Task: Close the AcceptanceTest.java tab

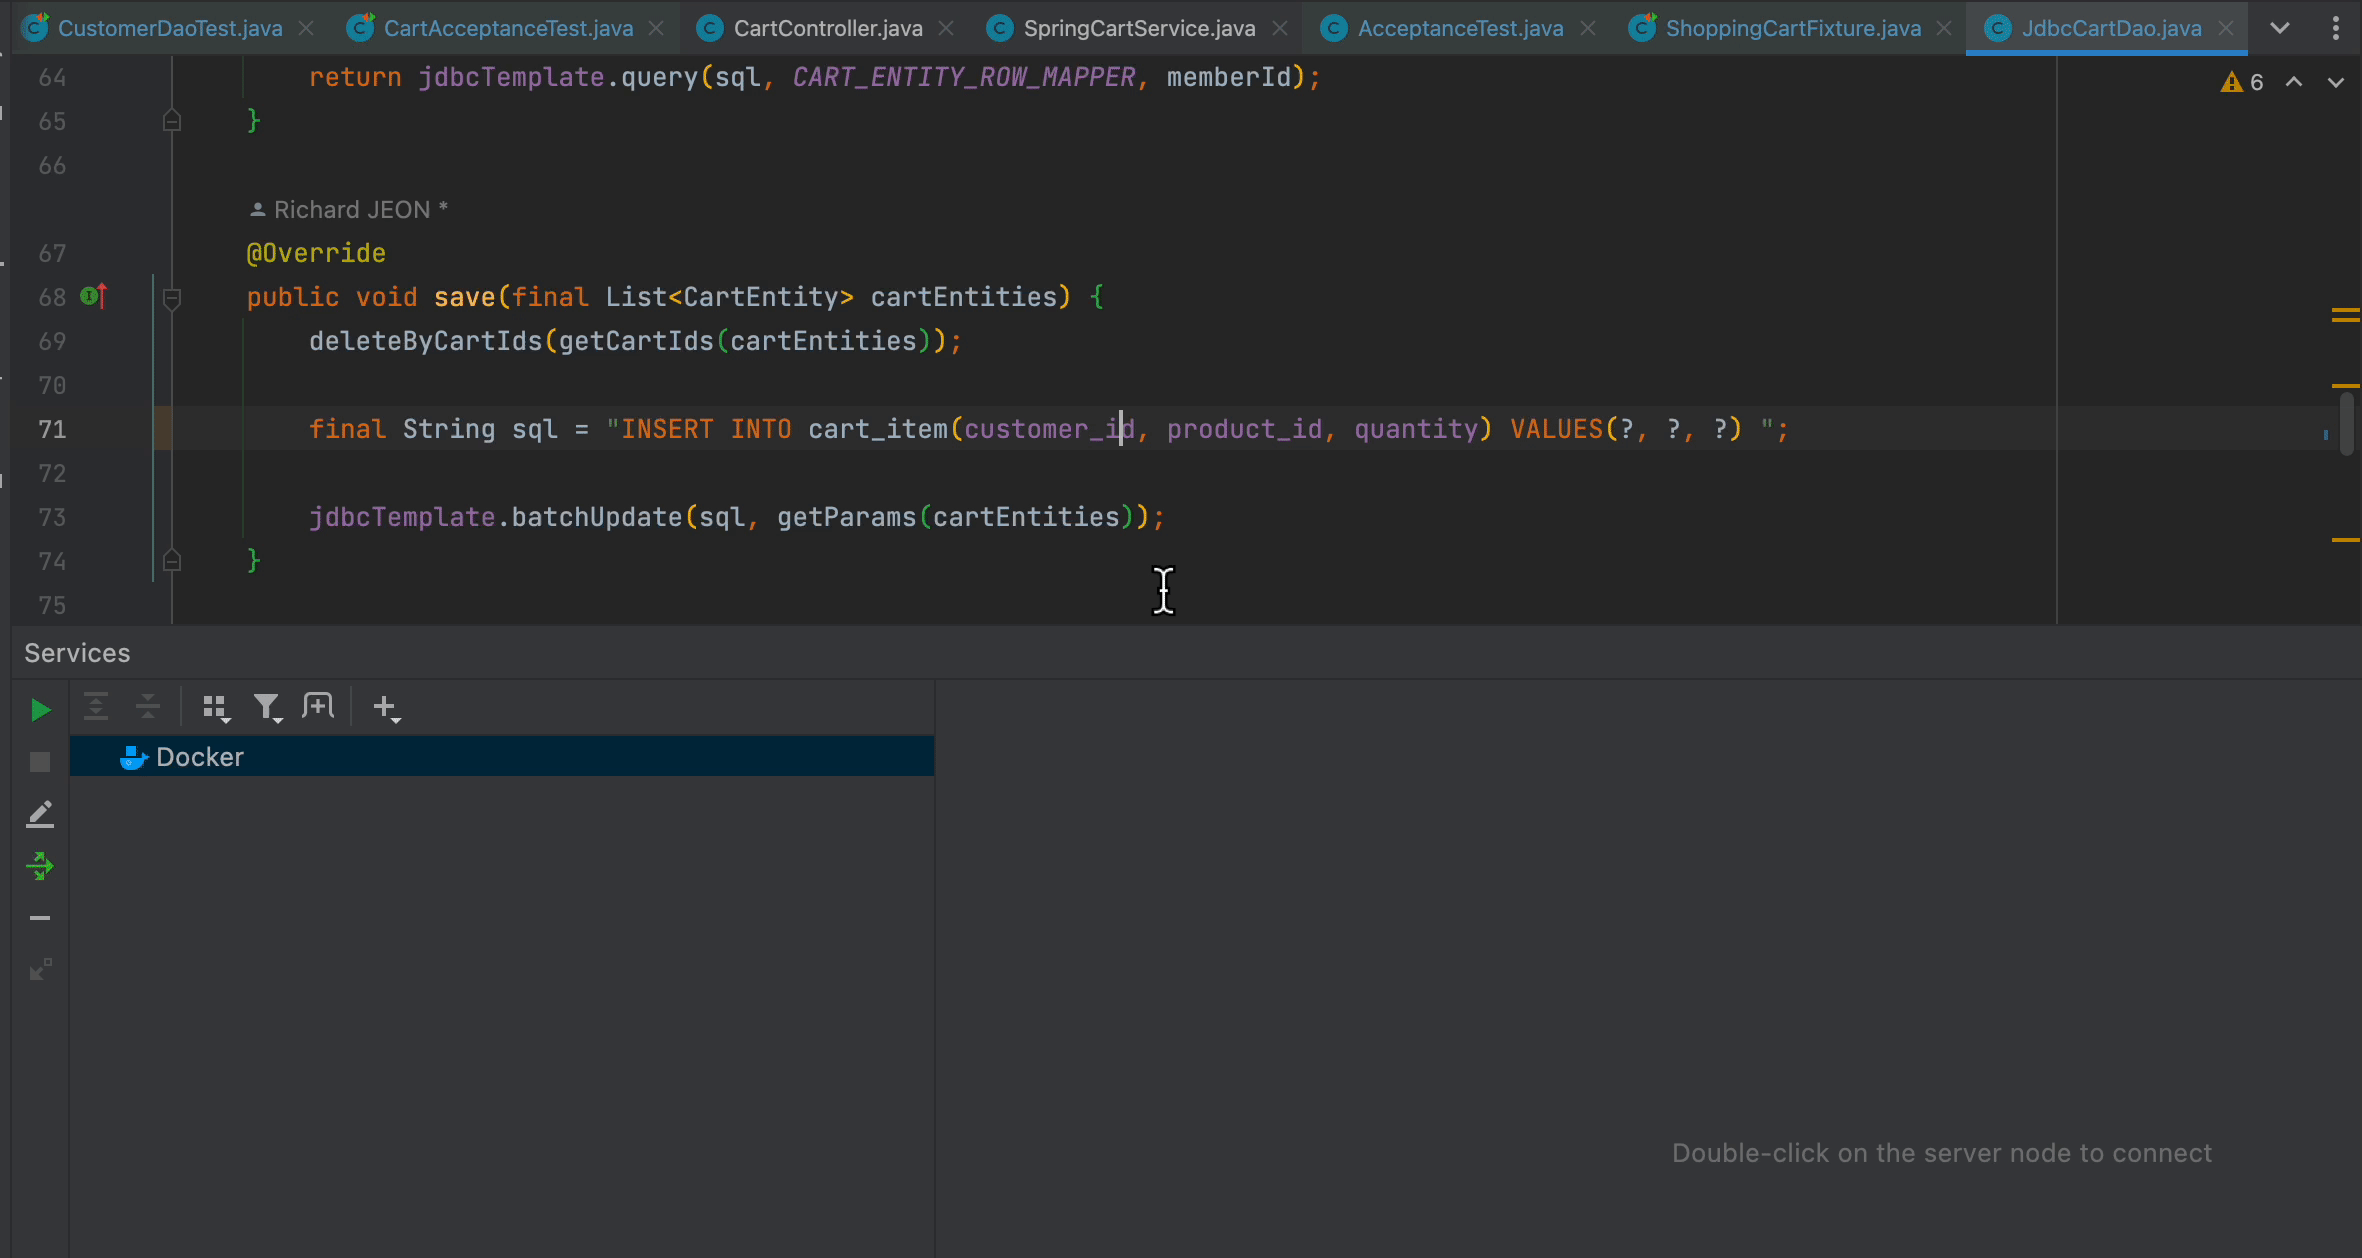Action: coord(1588,28)
